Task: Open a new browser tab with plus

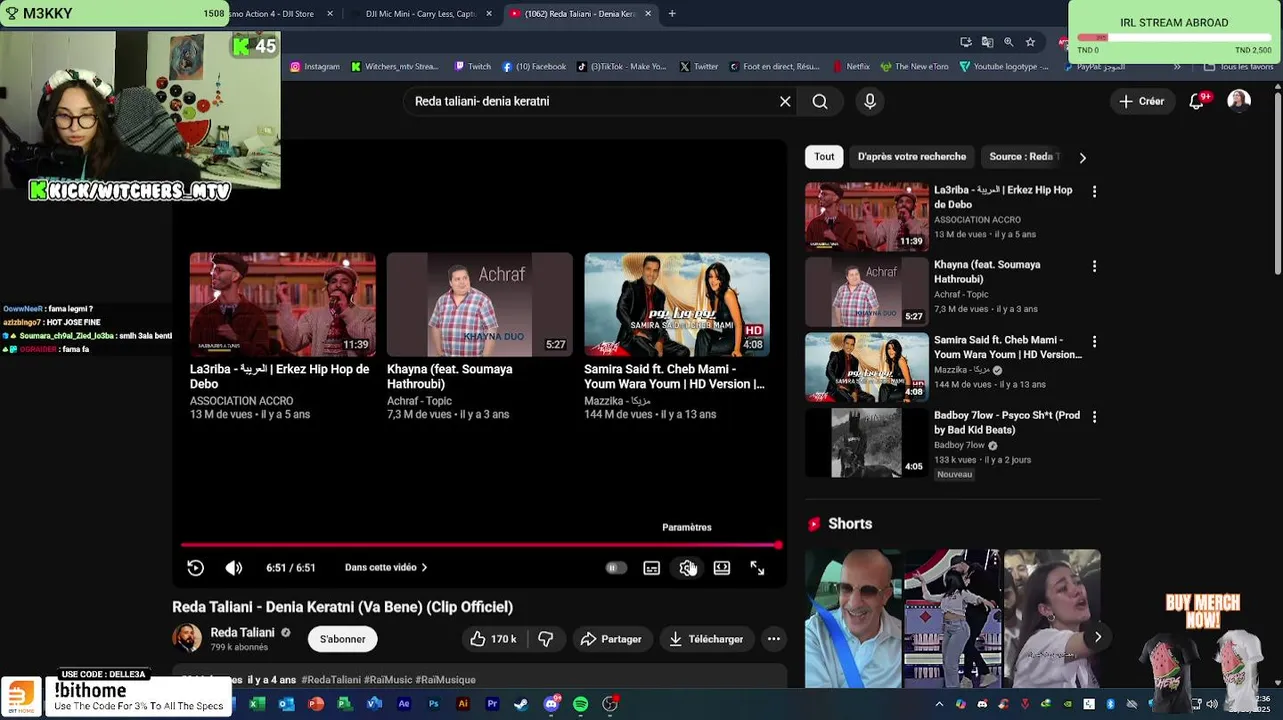Action: 672,14
